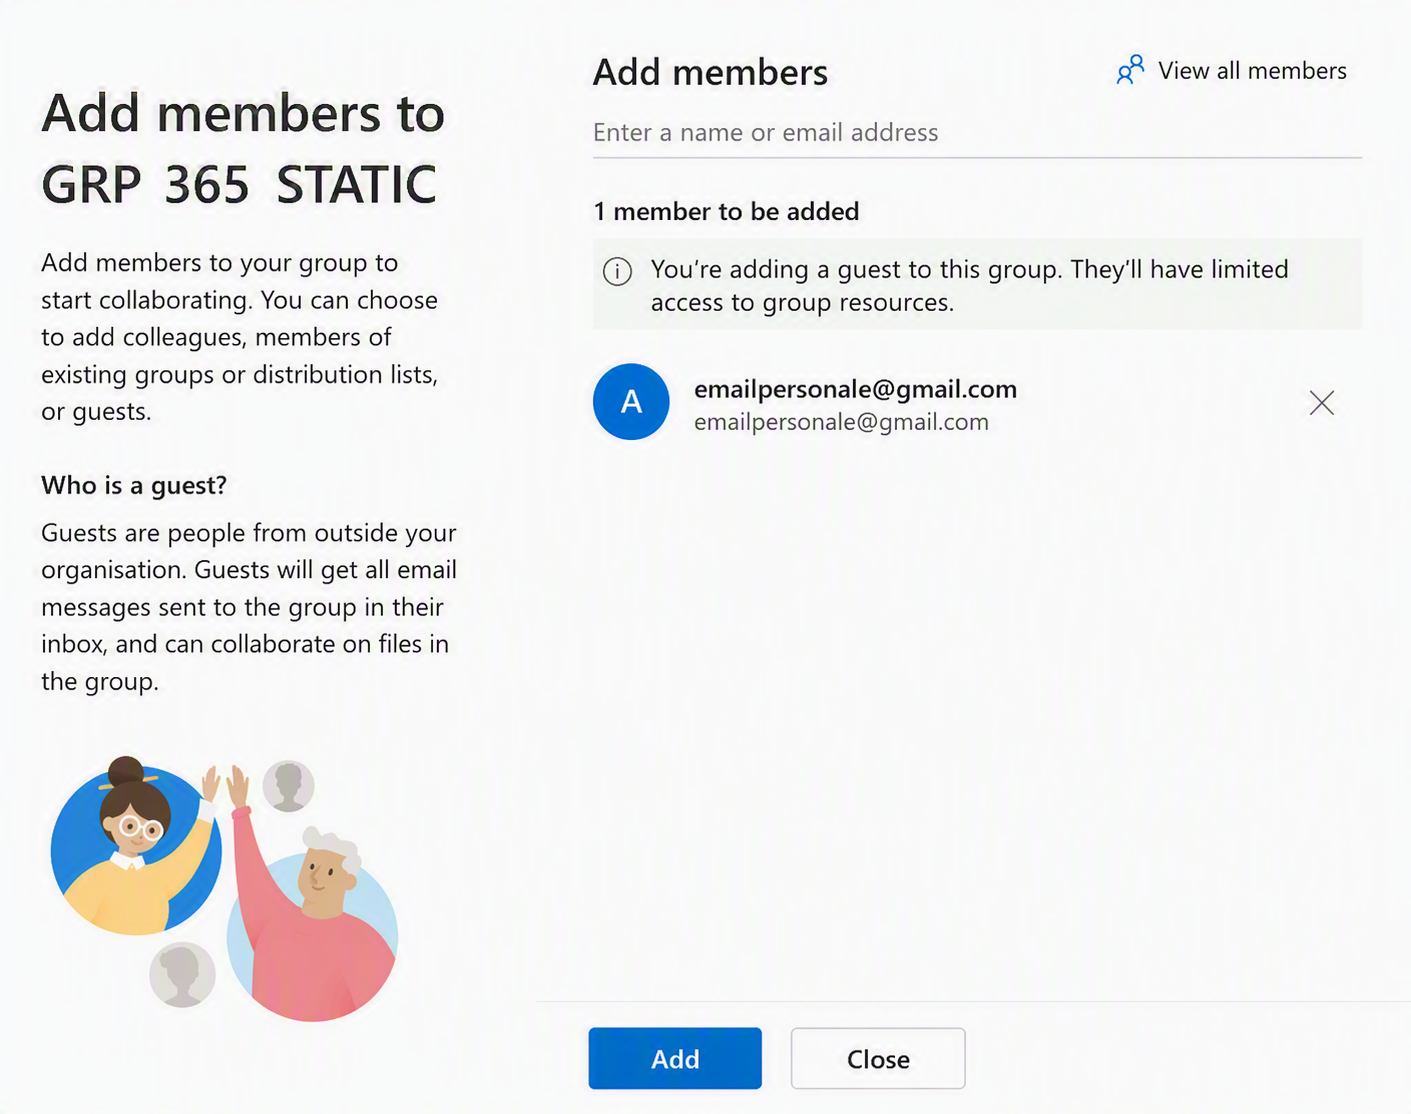1411x1114 pixels.
Task: Remove emailpersonale@gmail.com with the X icon
Action: [x=1321, y=402]
